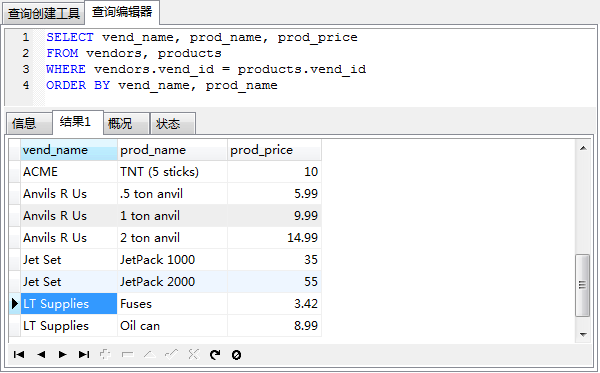Click Anvils R Us in 2 ton anvil row
This screenshot has height=373, width=600.
click(x=69, y=238)
